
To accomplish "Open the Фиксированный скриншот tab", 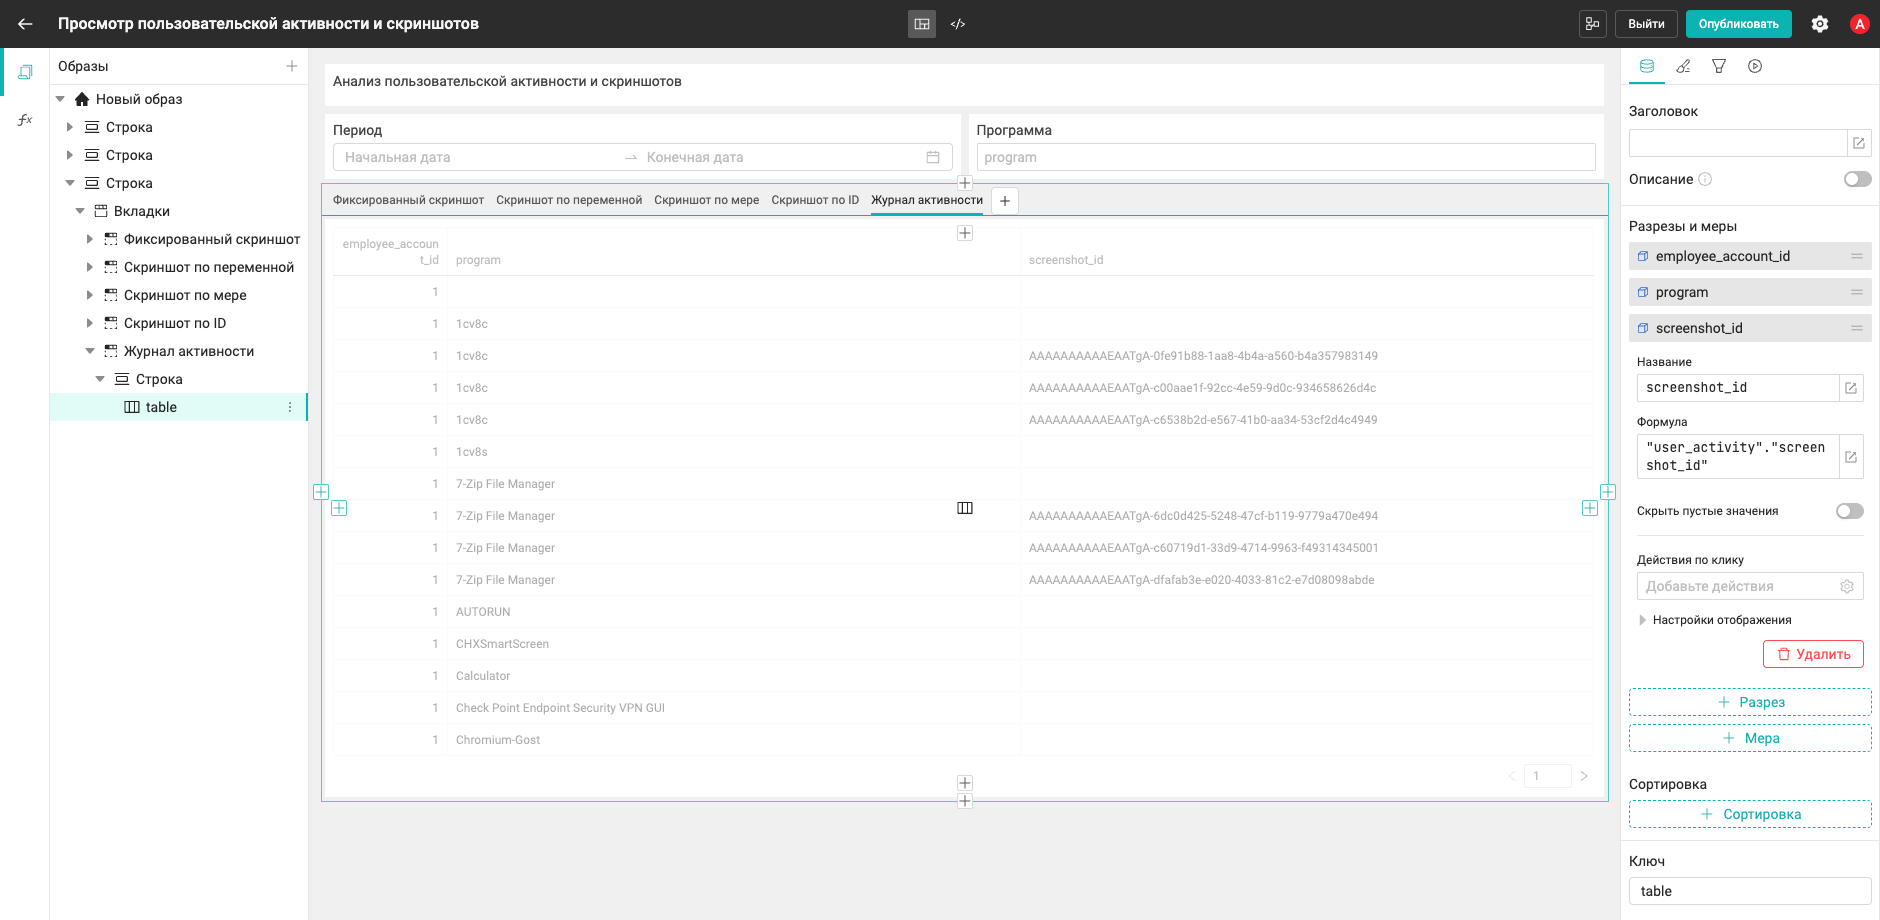I will (408, 200).
